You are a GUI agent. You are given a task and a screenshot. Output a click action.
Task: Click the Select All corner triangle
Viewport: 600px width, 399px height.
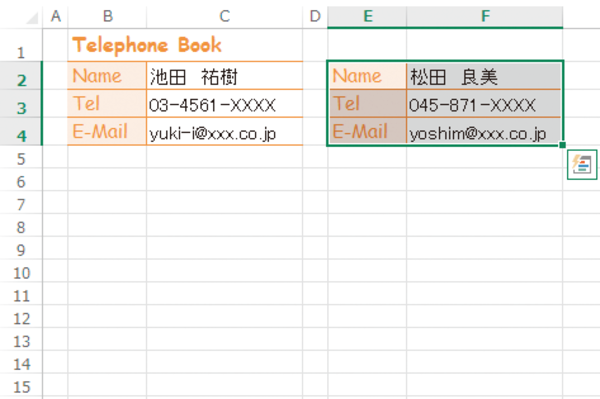pos(32,18)
